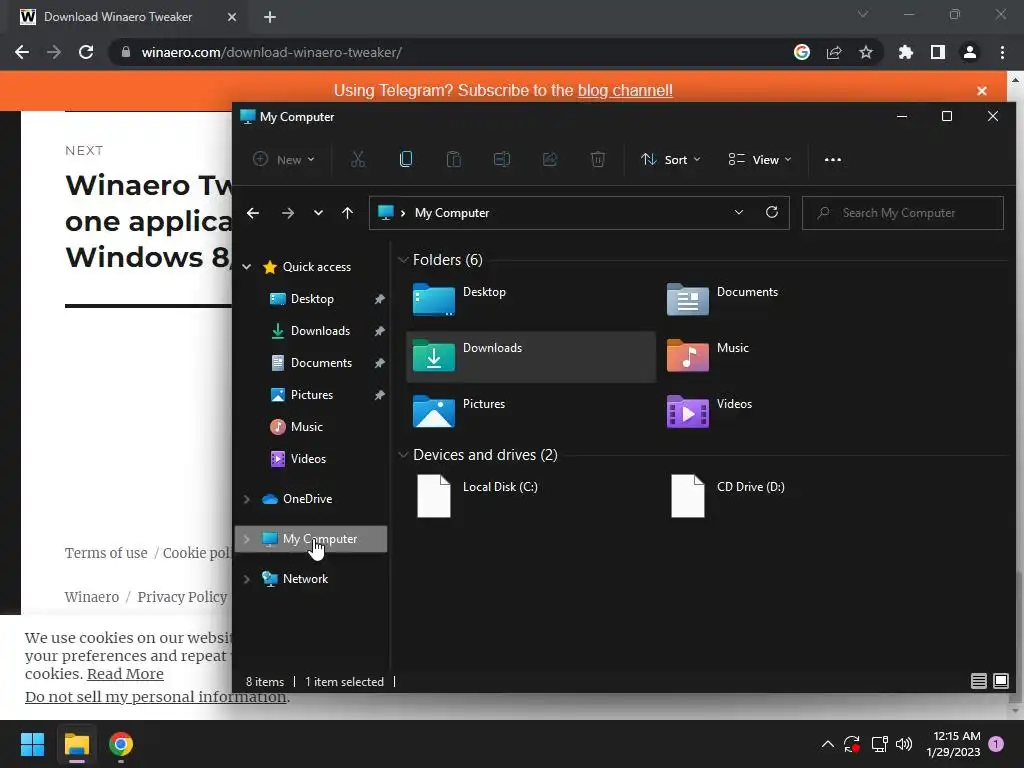
Task: Open the Read More cookie link
Action: point(125,673)
